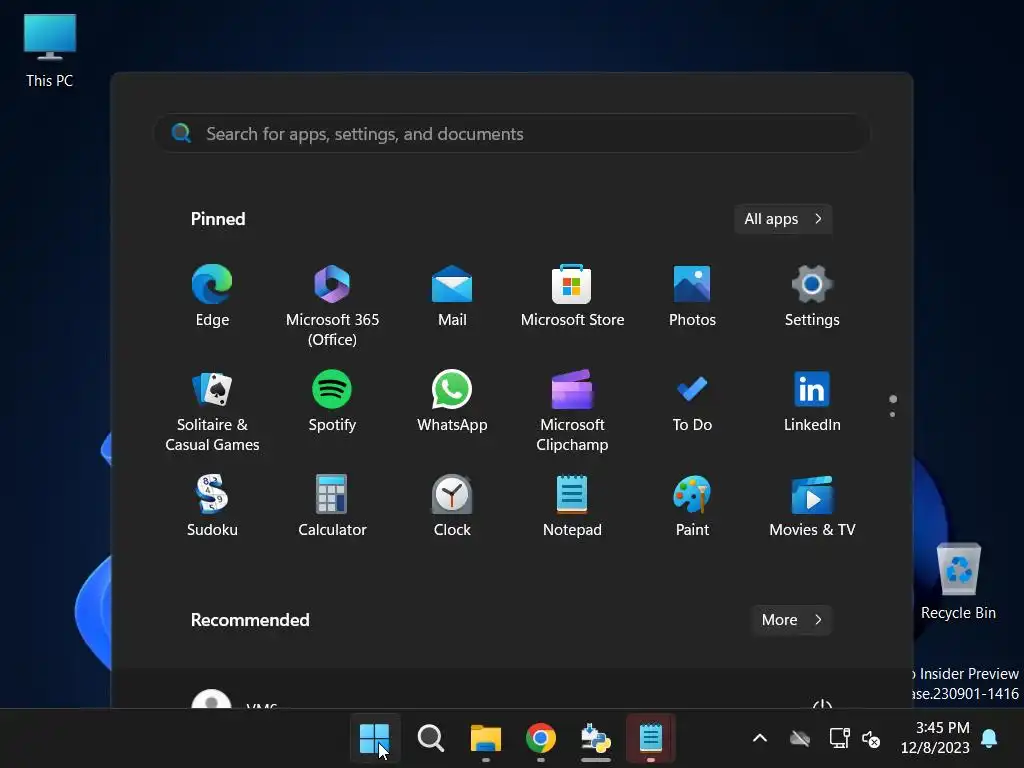Open File Explorer from the taskbar
Screen dimensions: 1024x768
pos(485,738)
